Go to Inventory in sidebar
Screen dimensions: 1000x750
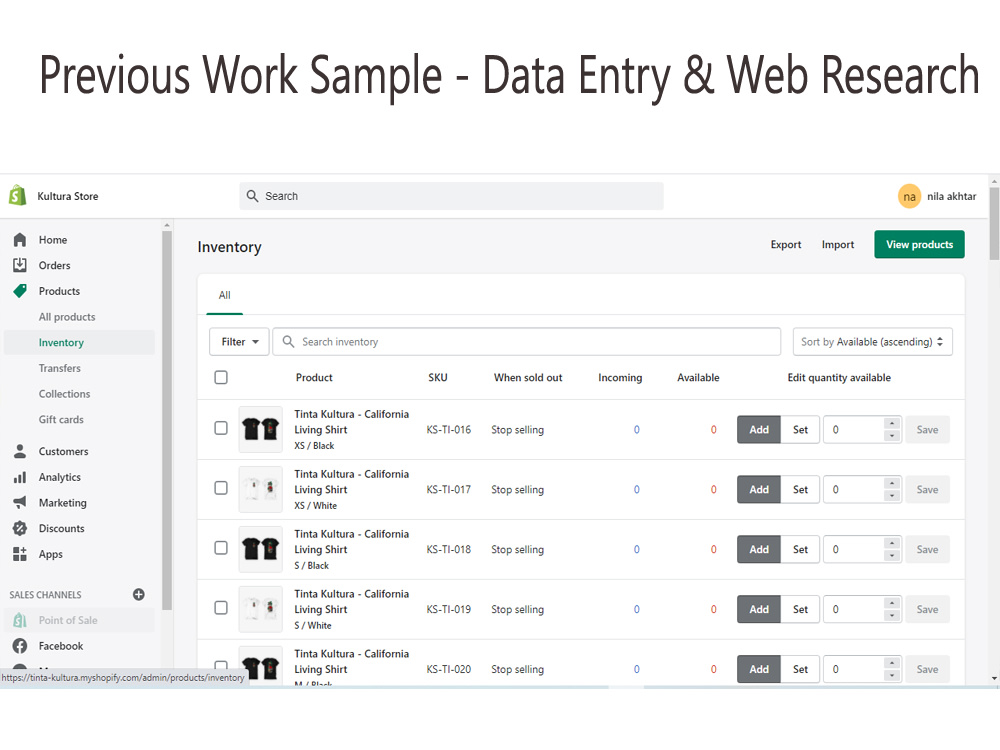[x=61, y=342]
